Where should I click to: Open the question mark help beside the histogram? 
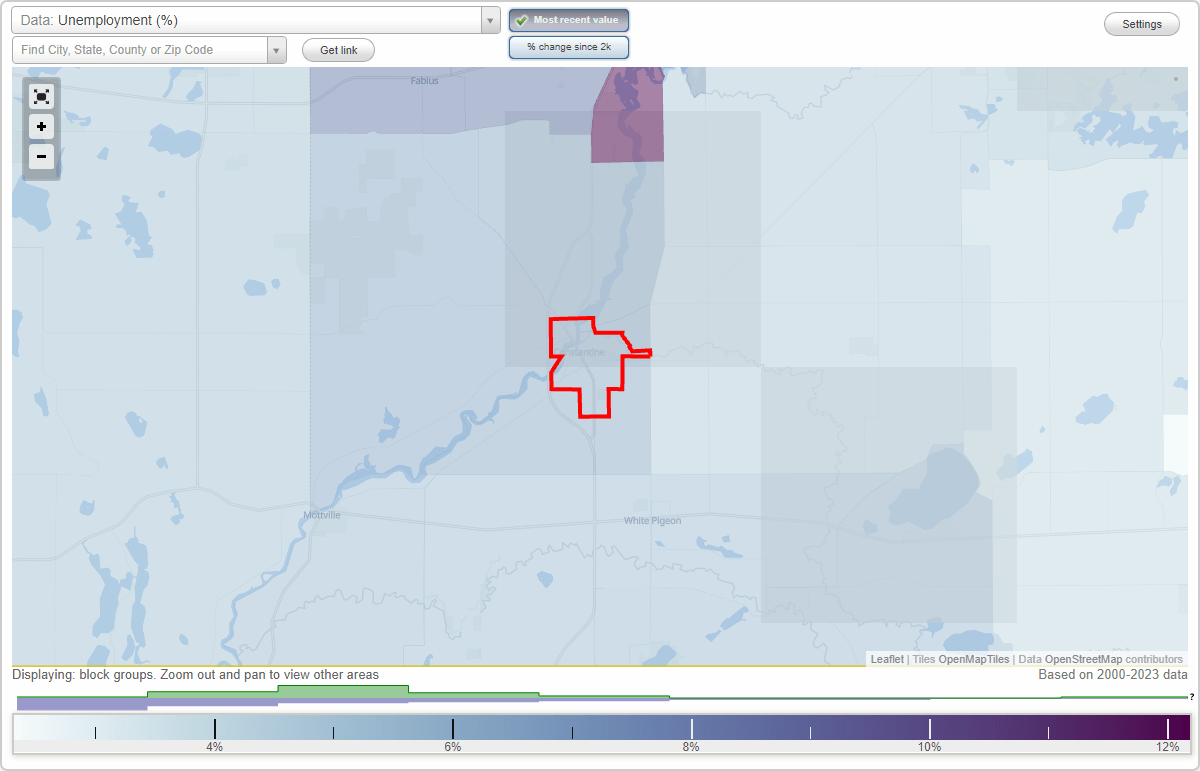1193,697
